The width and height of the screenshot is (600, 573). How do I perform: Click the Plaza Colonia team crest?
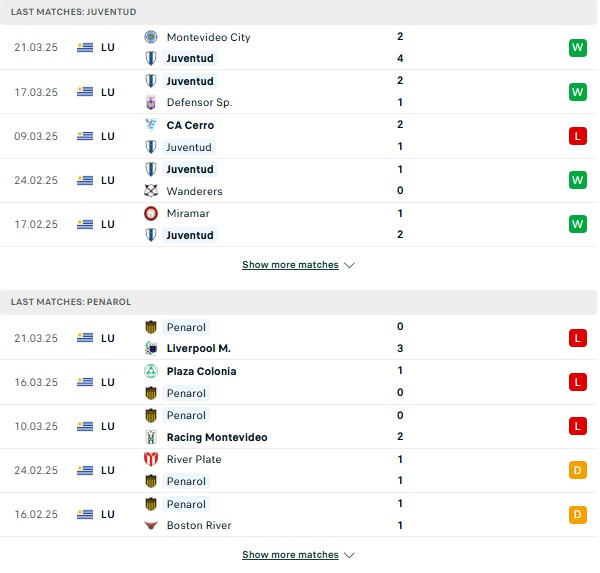(x=151, y=371)
